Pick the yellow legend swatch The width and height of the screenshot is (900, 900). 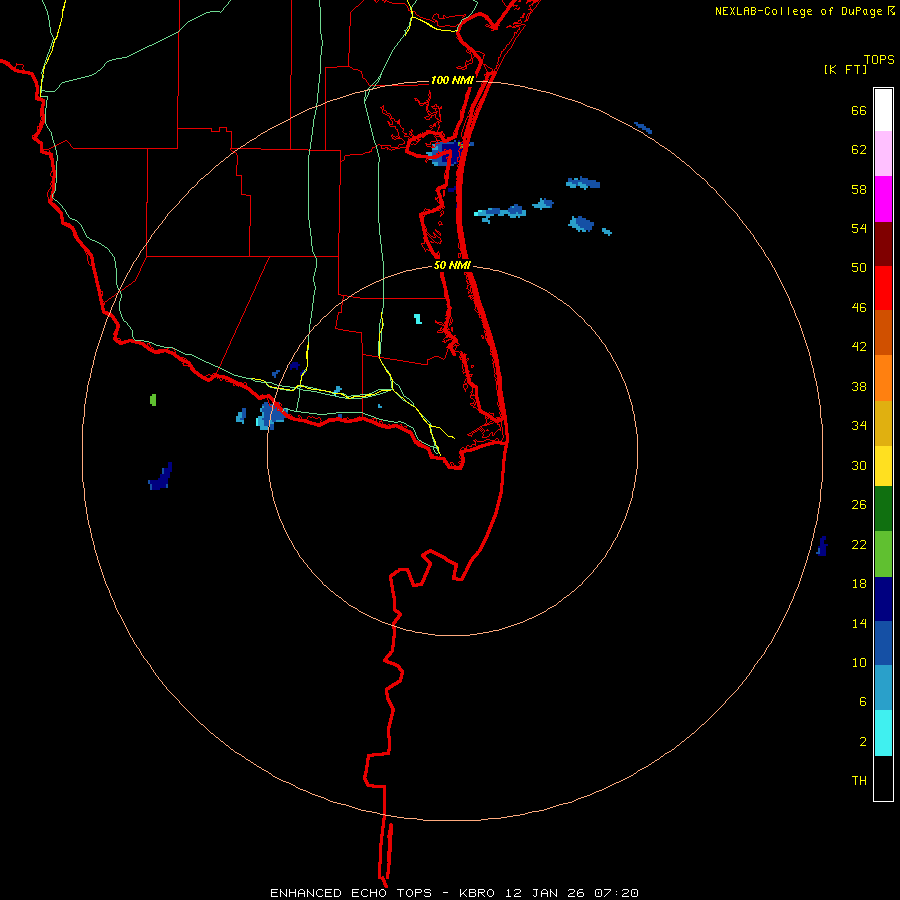pyautogui.click(x=883, y=466)
